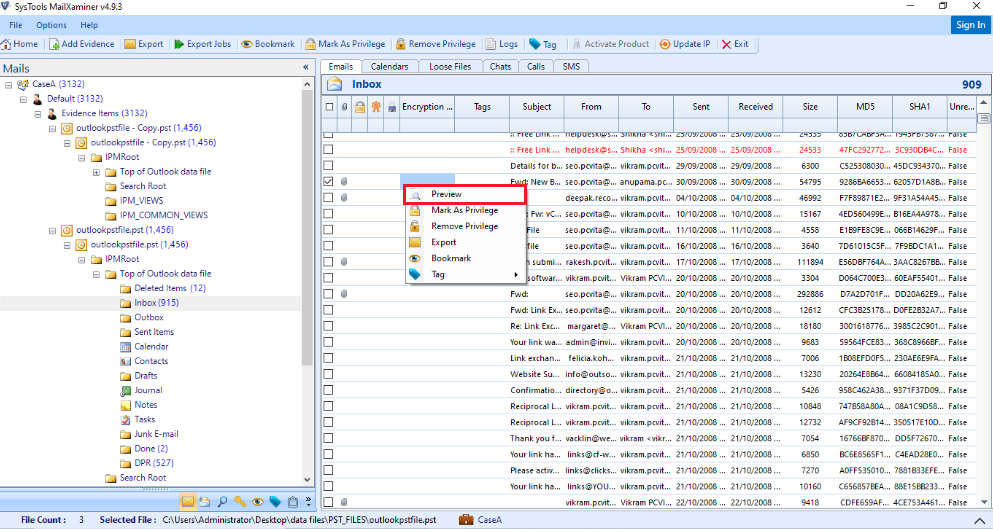This screenshot has width=993, height=529.
Task: Click the Exit toolbar button
Action: (x=735, y=44)
